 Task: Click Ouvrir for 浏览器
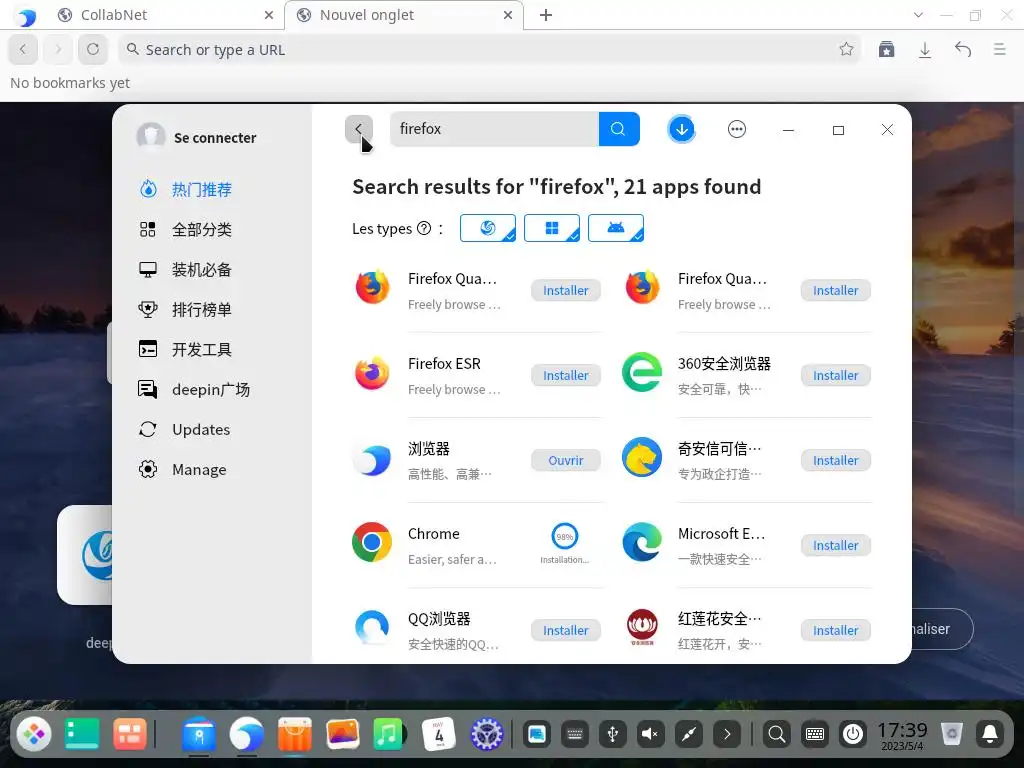pos(566,460)
